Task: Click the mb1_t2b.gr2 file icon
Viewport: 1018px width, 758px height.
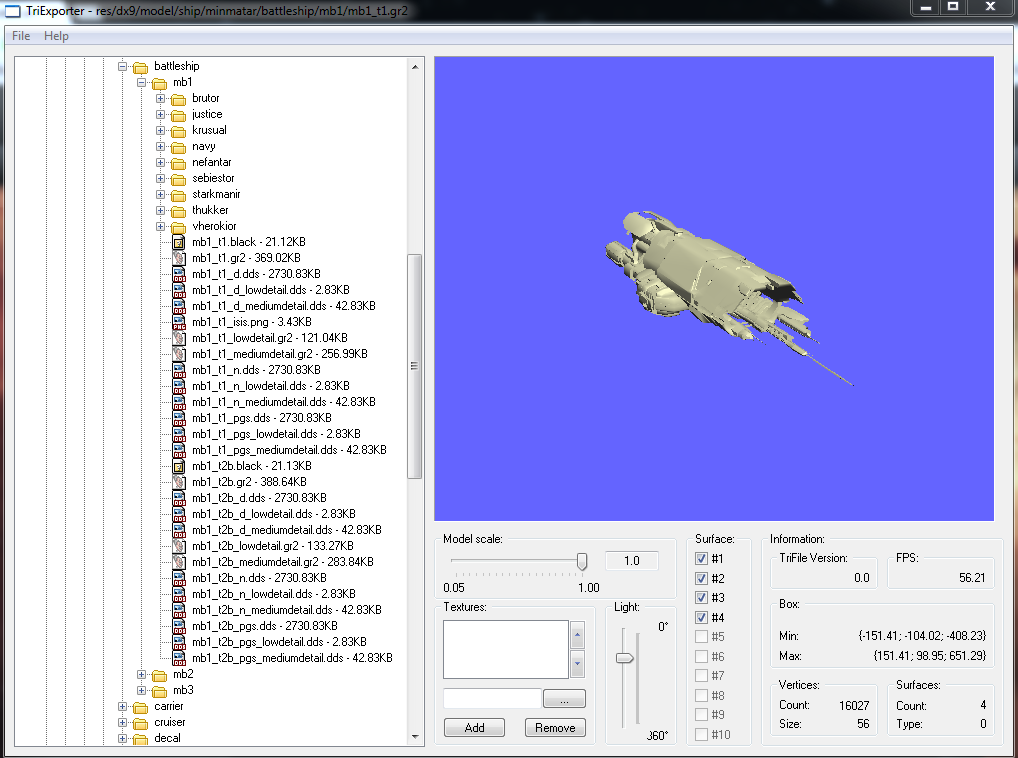Action: 179,482
